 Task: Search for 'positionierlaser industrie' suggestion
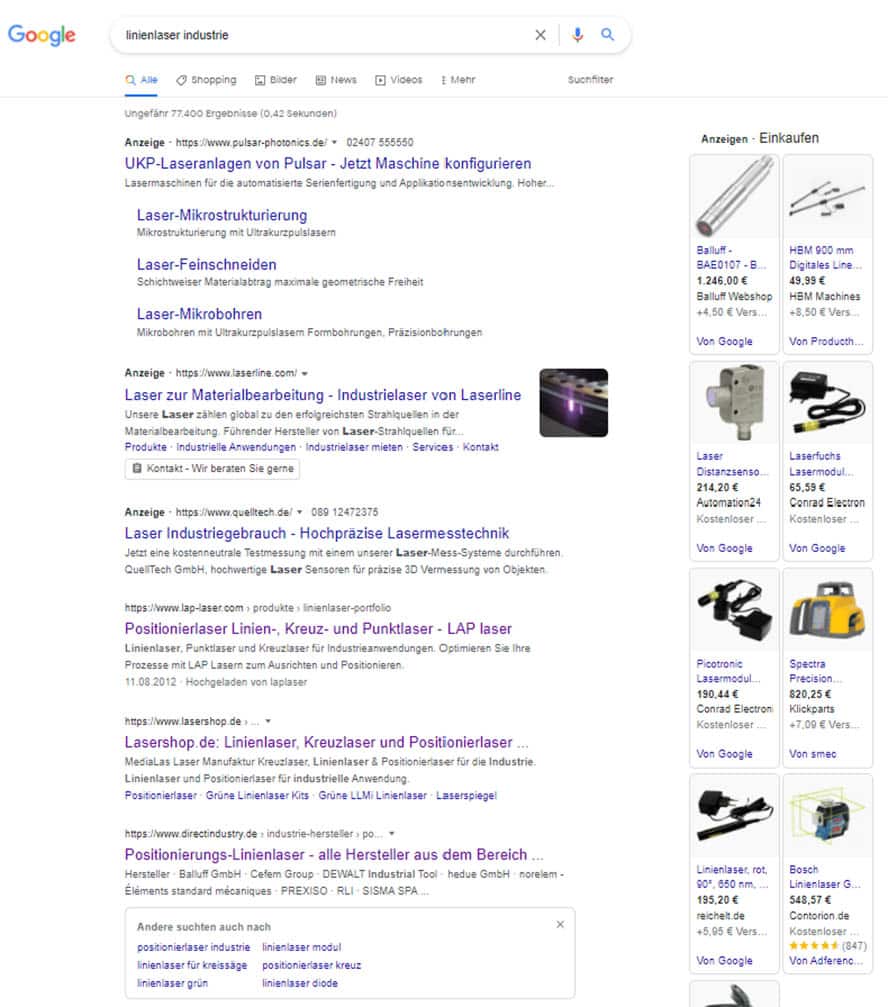tap(193, 947)
